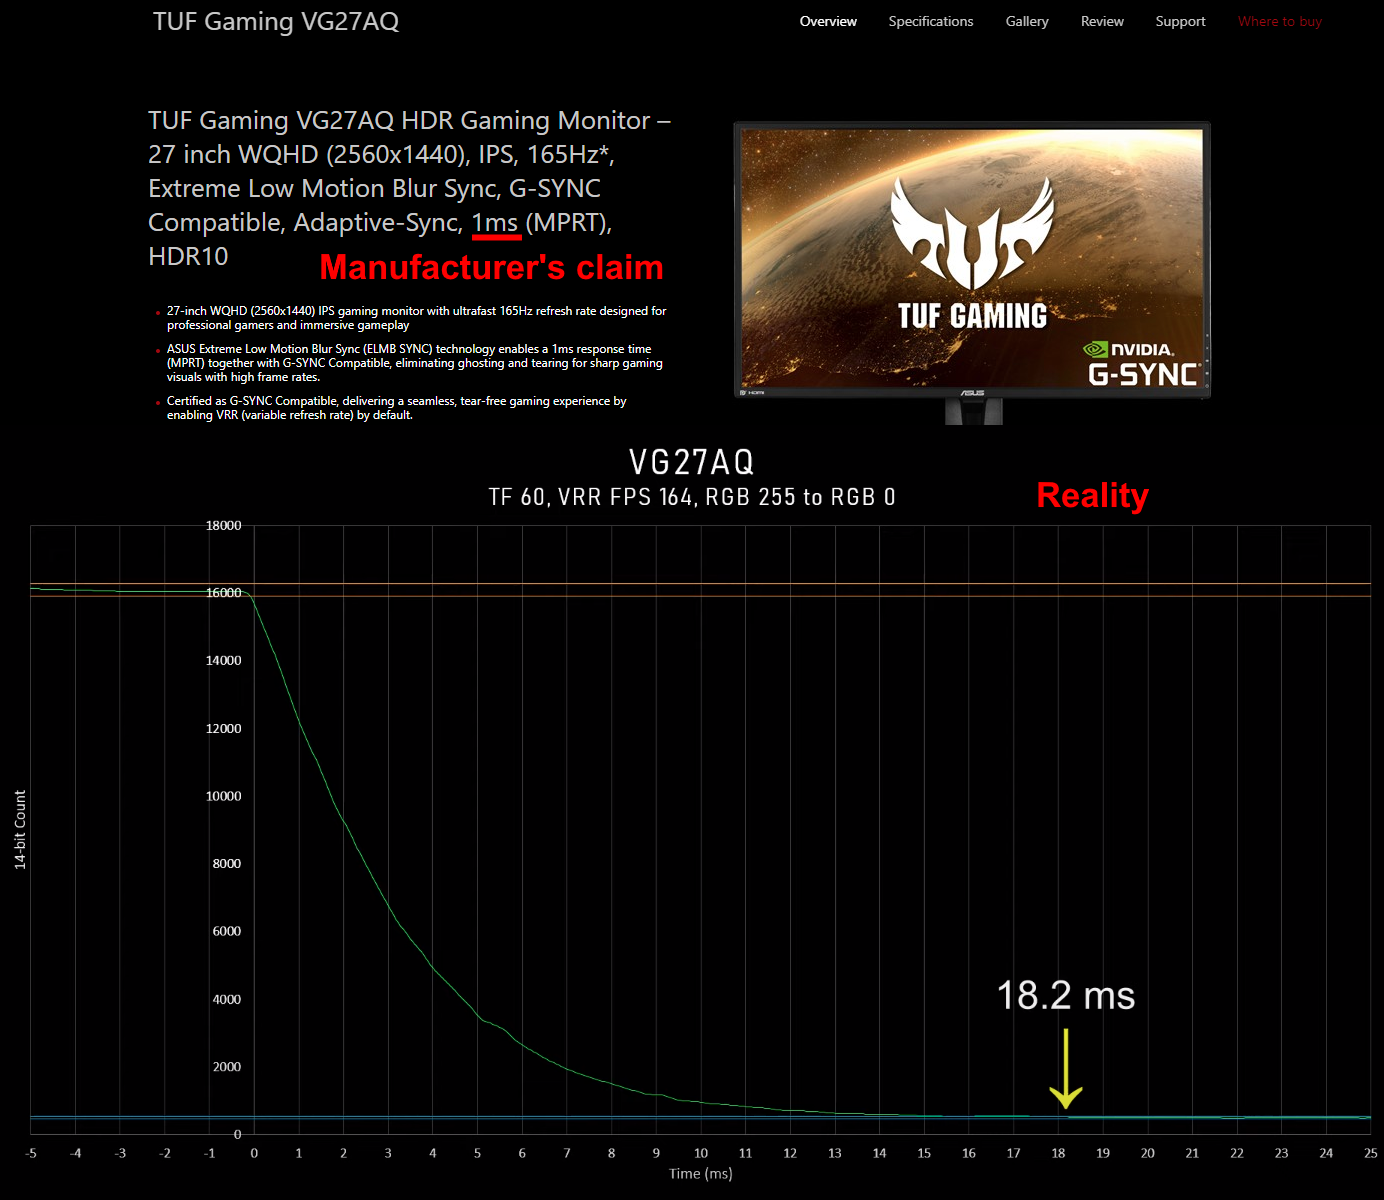Image resolution: width=1384 pixels, height=1200 pixels.
Task: Select the Support tab
Action: click(x=1180, y=21)
